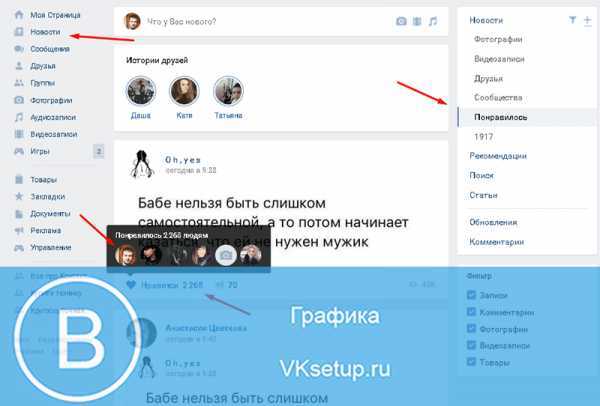Open Катя's story
Viewport: 600px width, 406px height.
(184, 91)
